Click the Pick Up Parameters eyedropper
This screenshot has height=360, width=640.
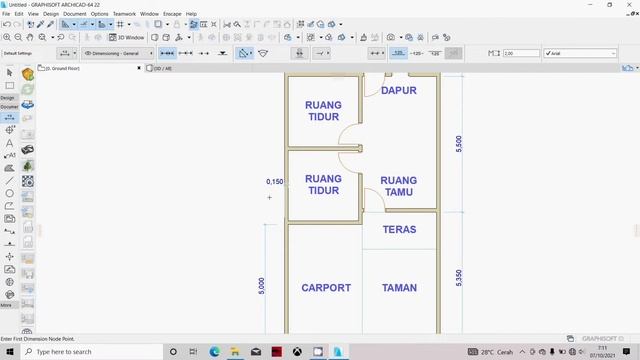pyautogui.click(x=40, y=24)
